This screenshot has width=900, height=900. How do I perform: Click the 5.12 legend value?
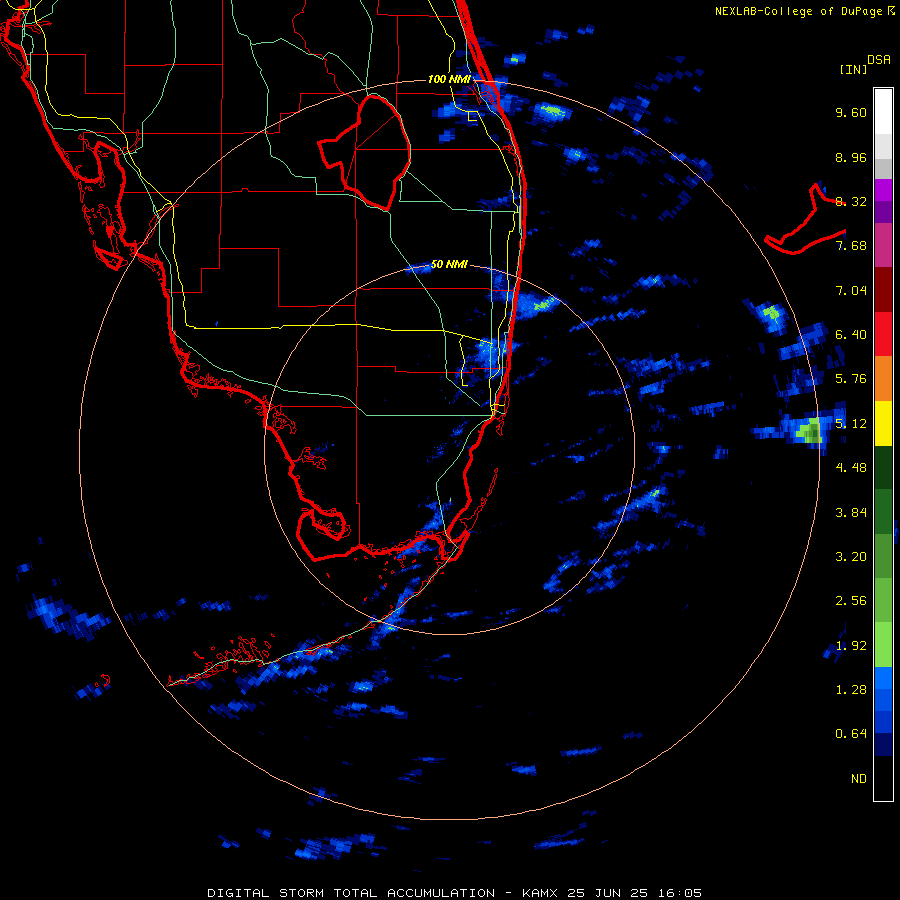click(x=851, y=424)
